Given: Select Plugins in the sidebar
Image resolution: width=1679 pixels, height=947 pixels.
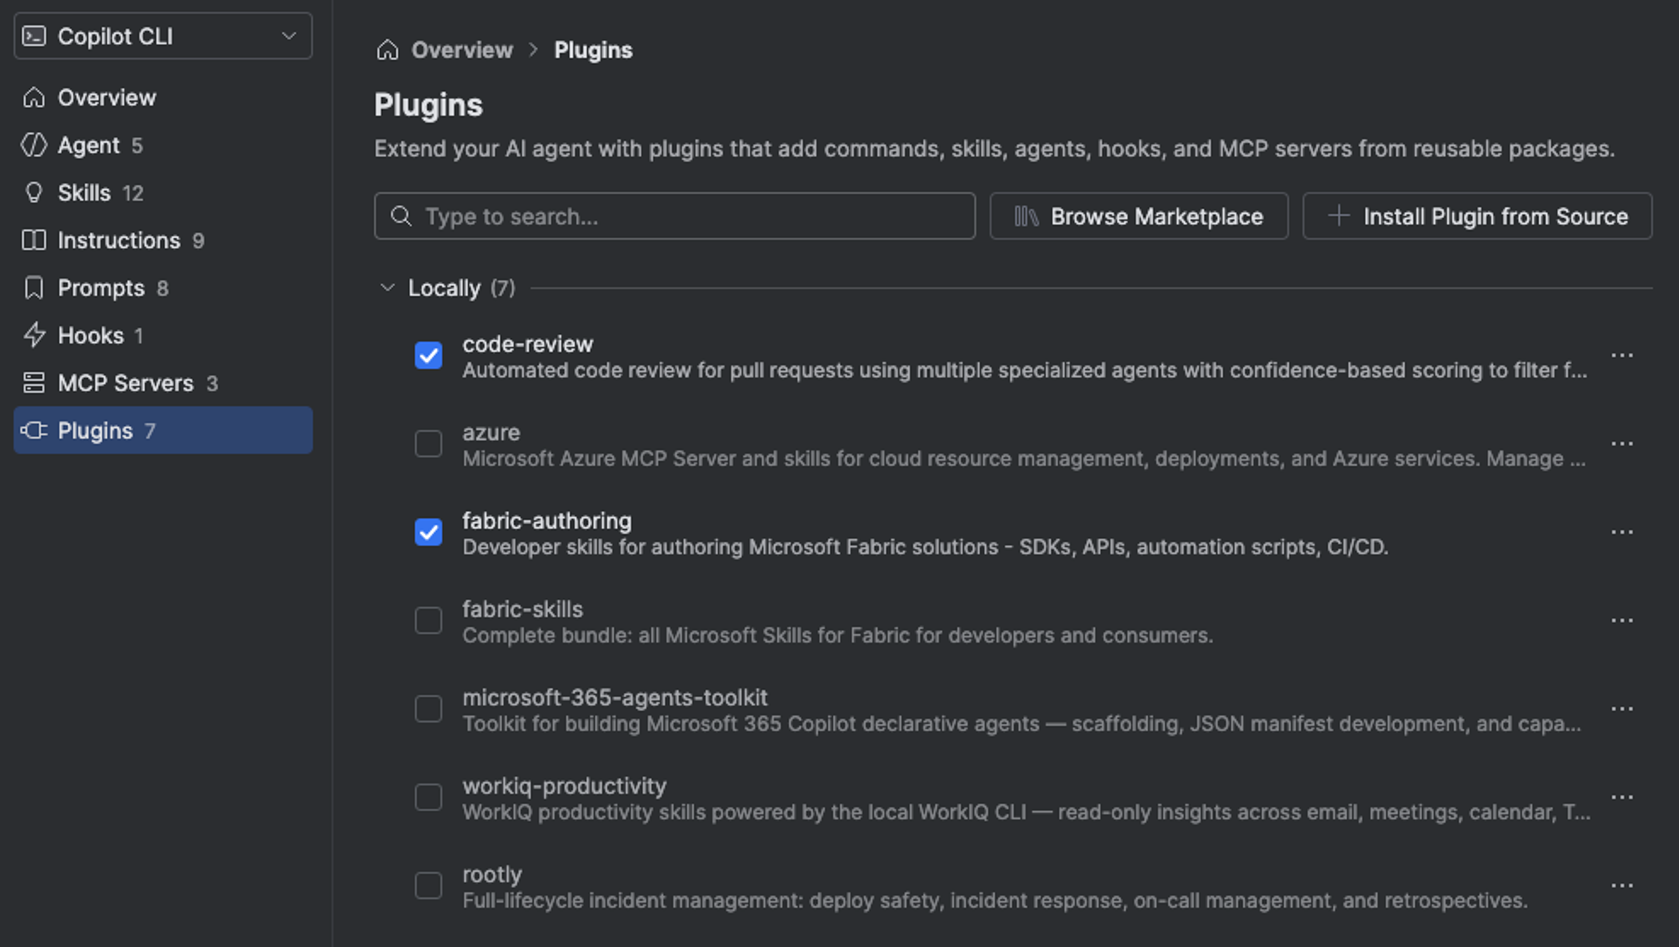Looking at the screenshot, I should (x=163, y=430).
